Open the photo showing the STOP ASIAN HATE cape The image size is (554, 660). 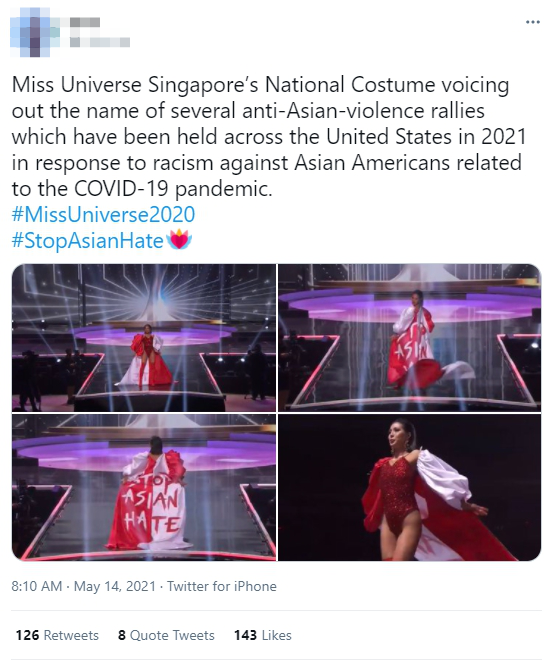click(144, 487)
